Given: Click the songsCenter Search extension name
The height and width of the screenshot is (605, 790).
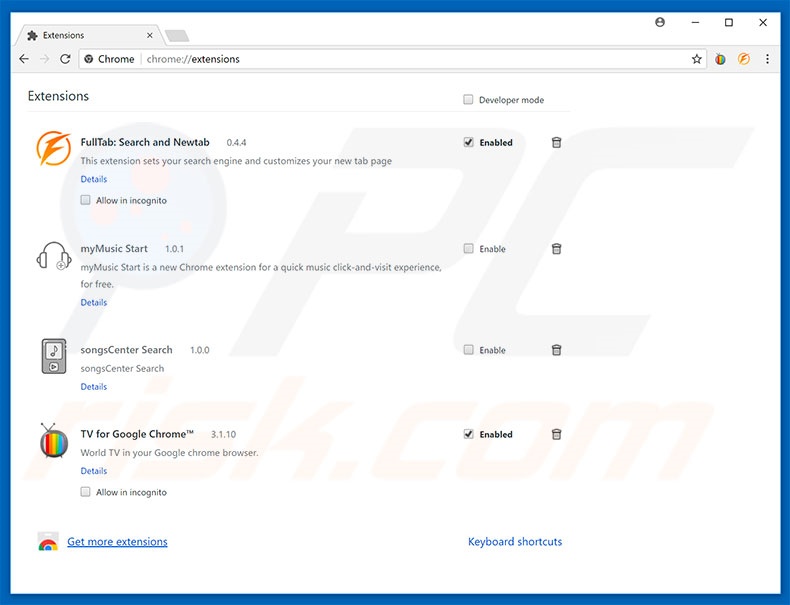Looking at the screenshot, I should tap(126, 350).
